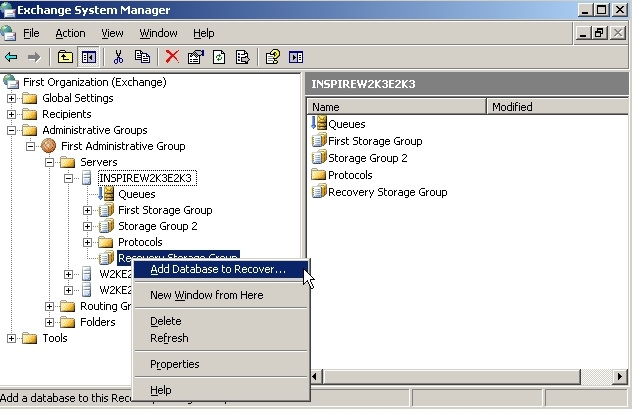This screenshot has height=411, width=632.
Task: Expand the Storage Group 2 tree node
Action: point(87,226)
